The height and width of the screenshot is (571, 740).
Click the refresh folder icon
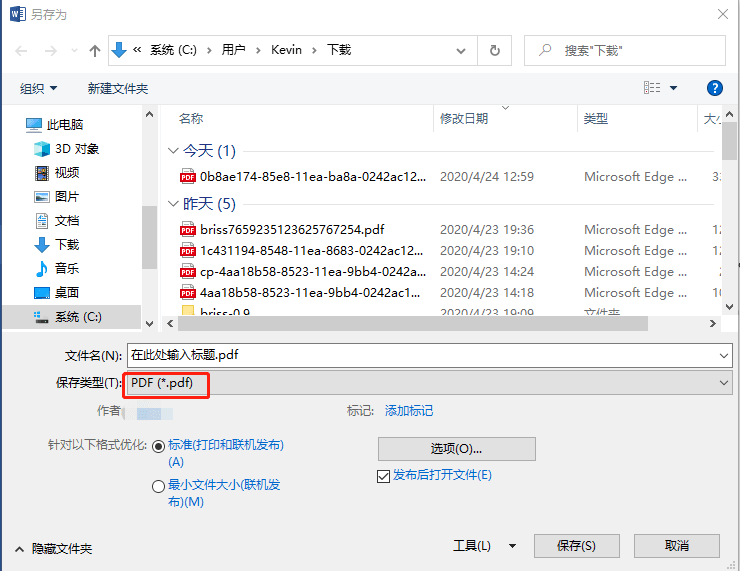click(494, 50)
